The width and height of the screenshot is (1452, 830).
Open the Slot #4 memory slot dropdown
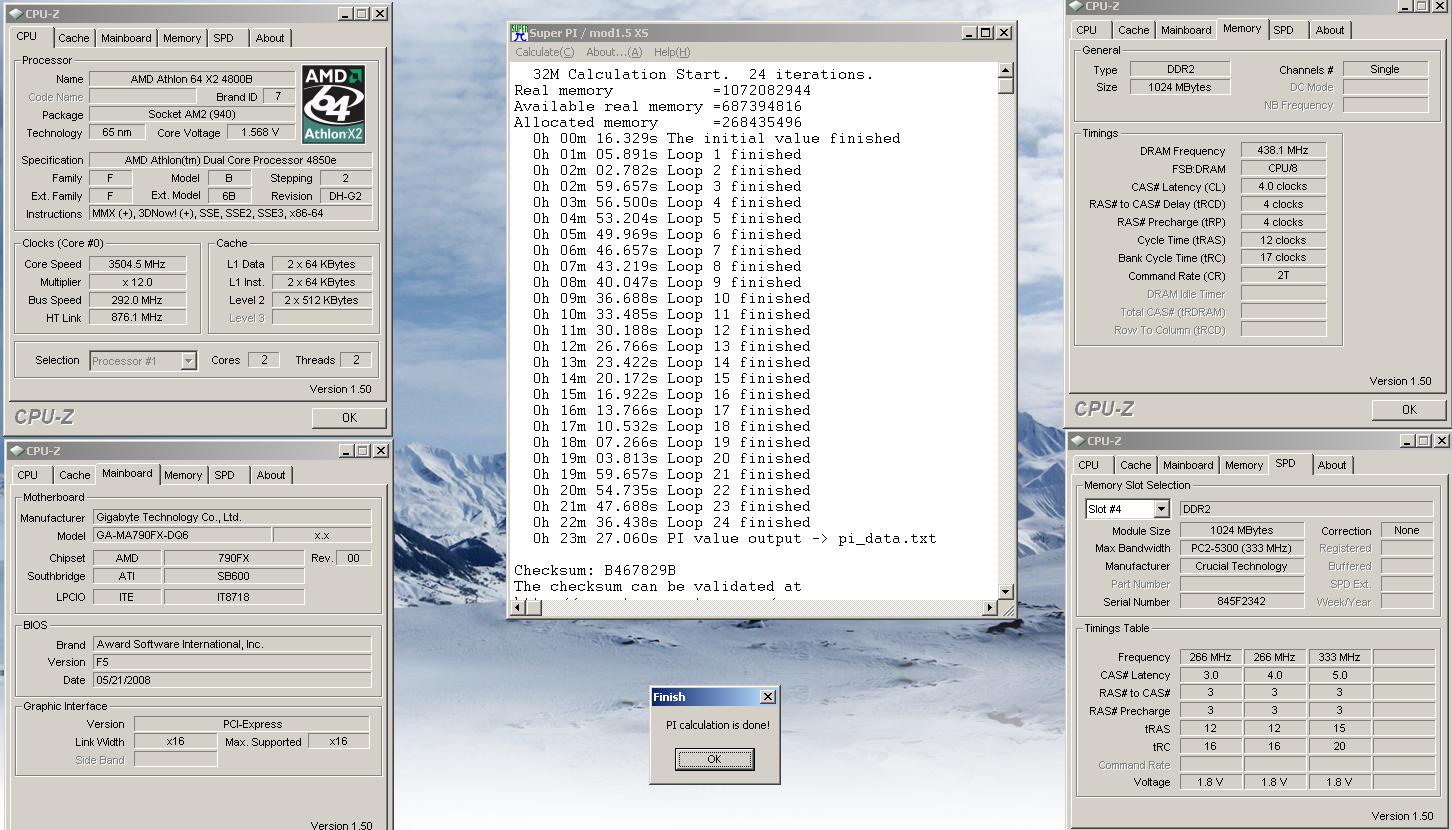click(1161, 510)
